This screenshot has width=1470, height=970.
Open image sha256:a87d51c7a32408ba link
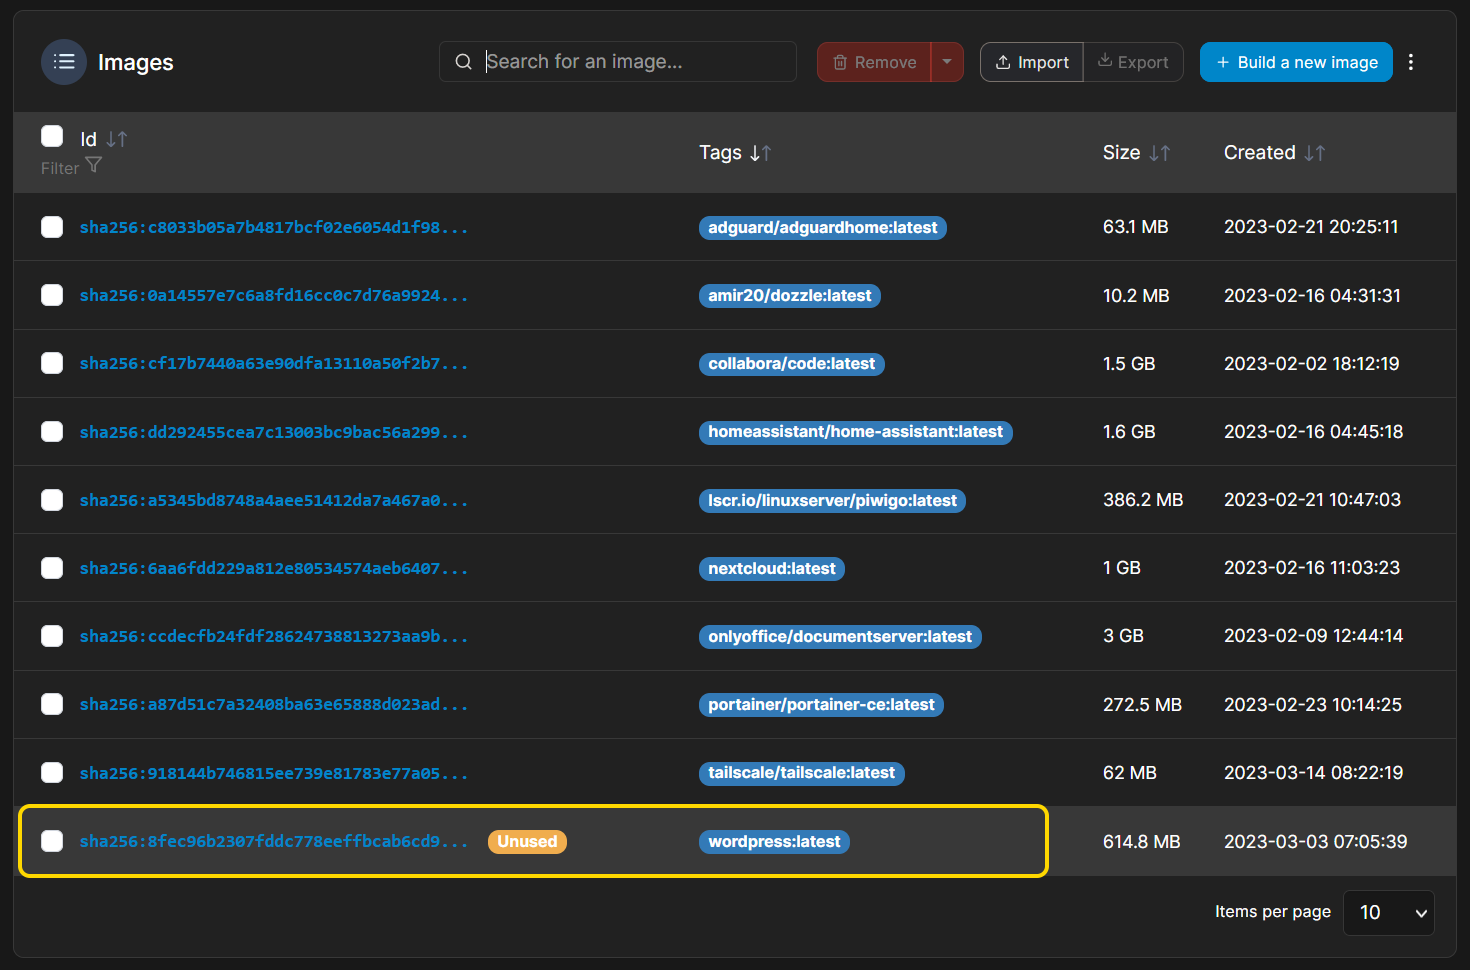click(274, 704)
